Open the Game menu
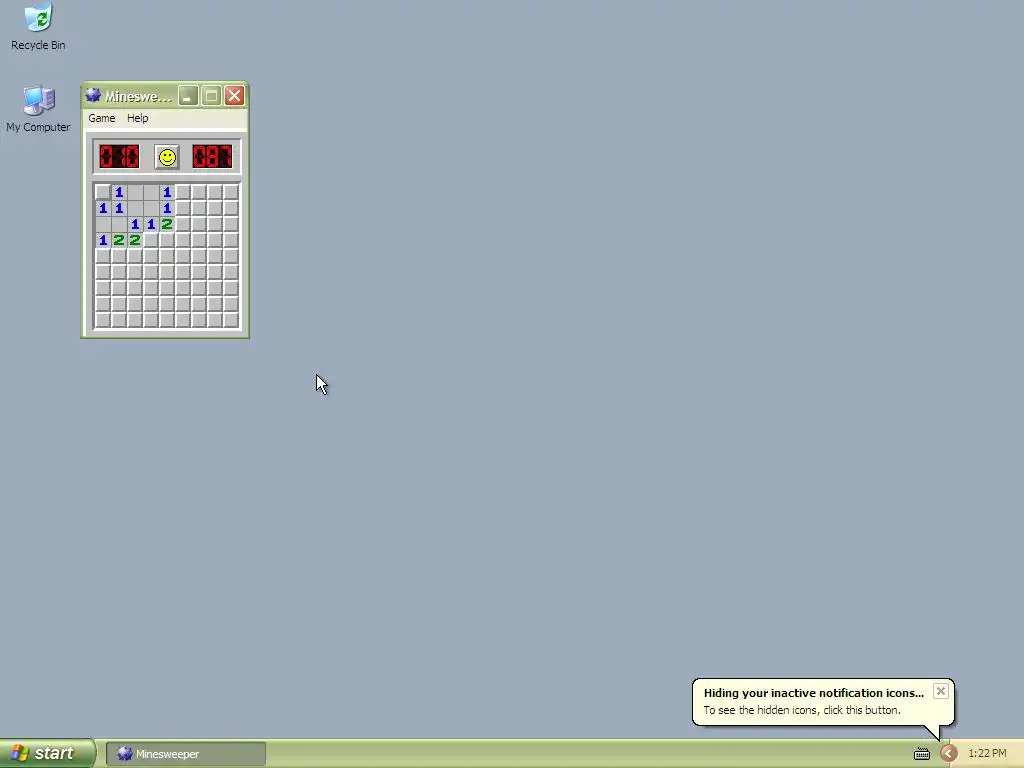This screenshot has height=768, width=1024. click(x=102, y=118)
